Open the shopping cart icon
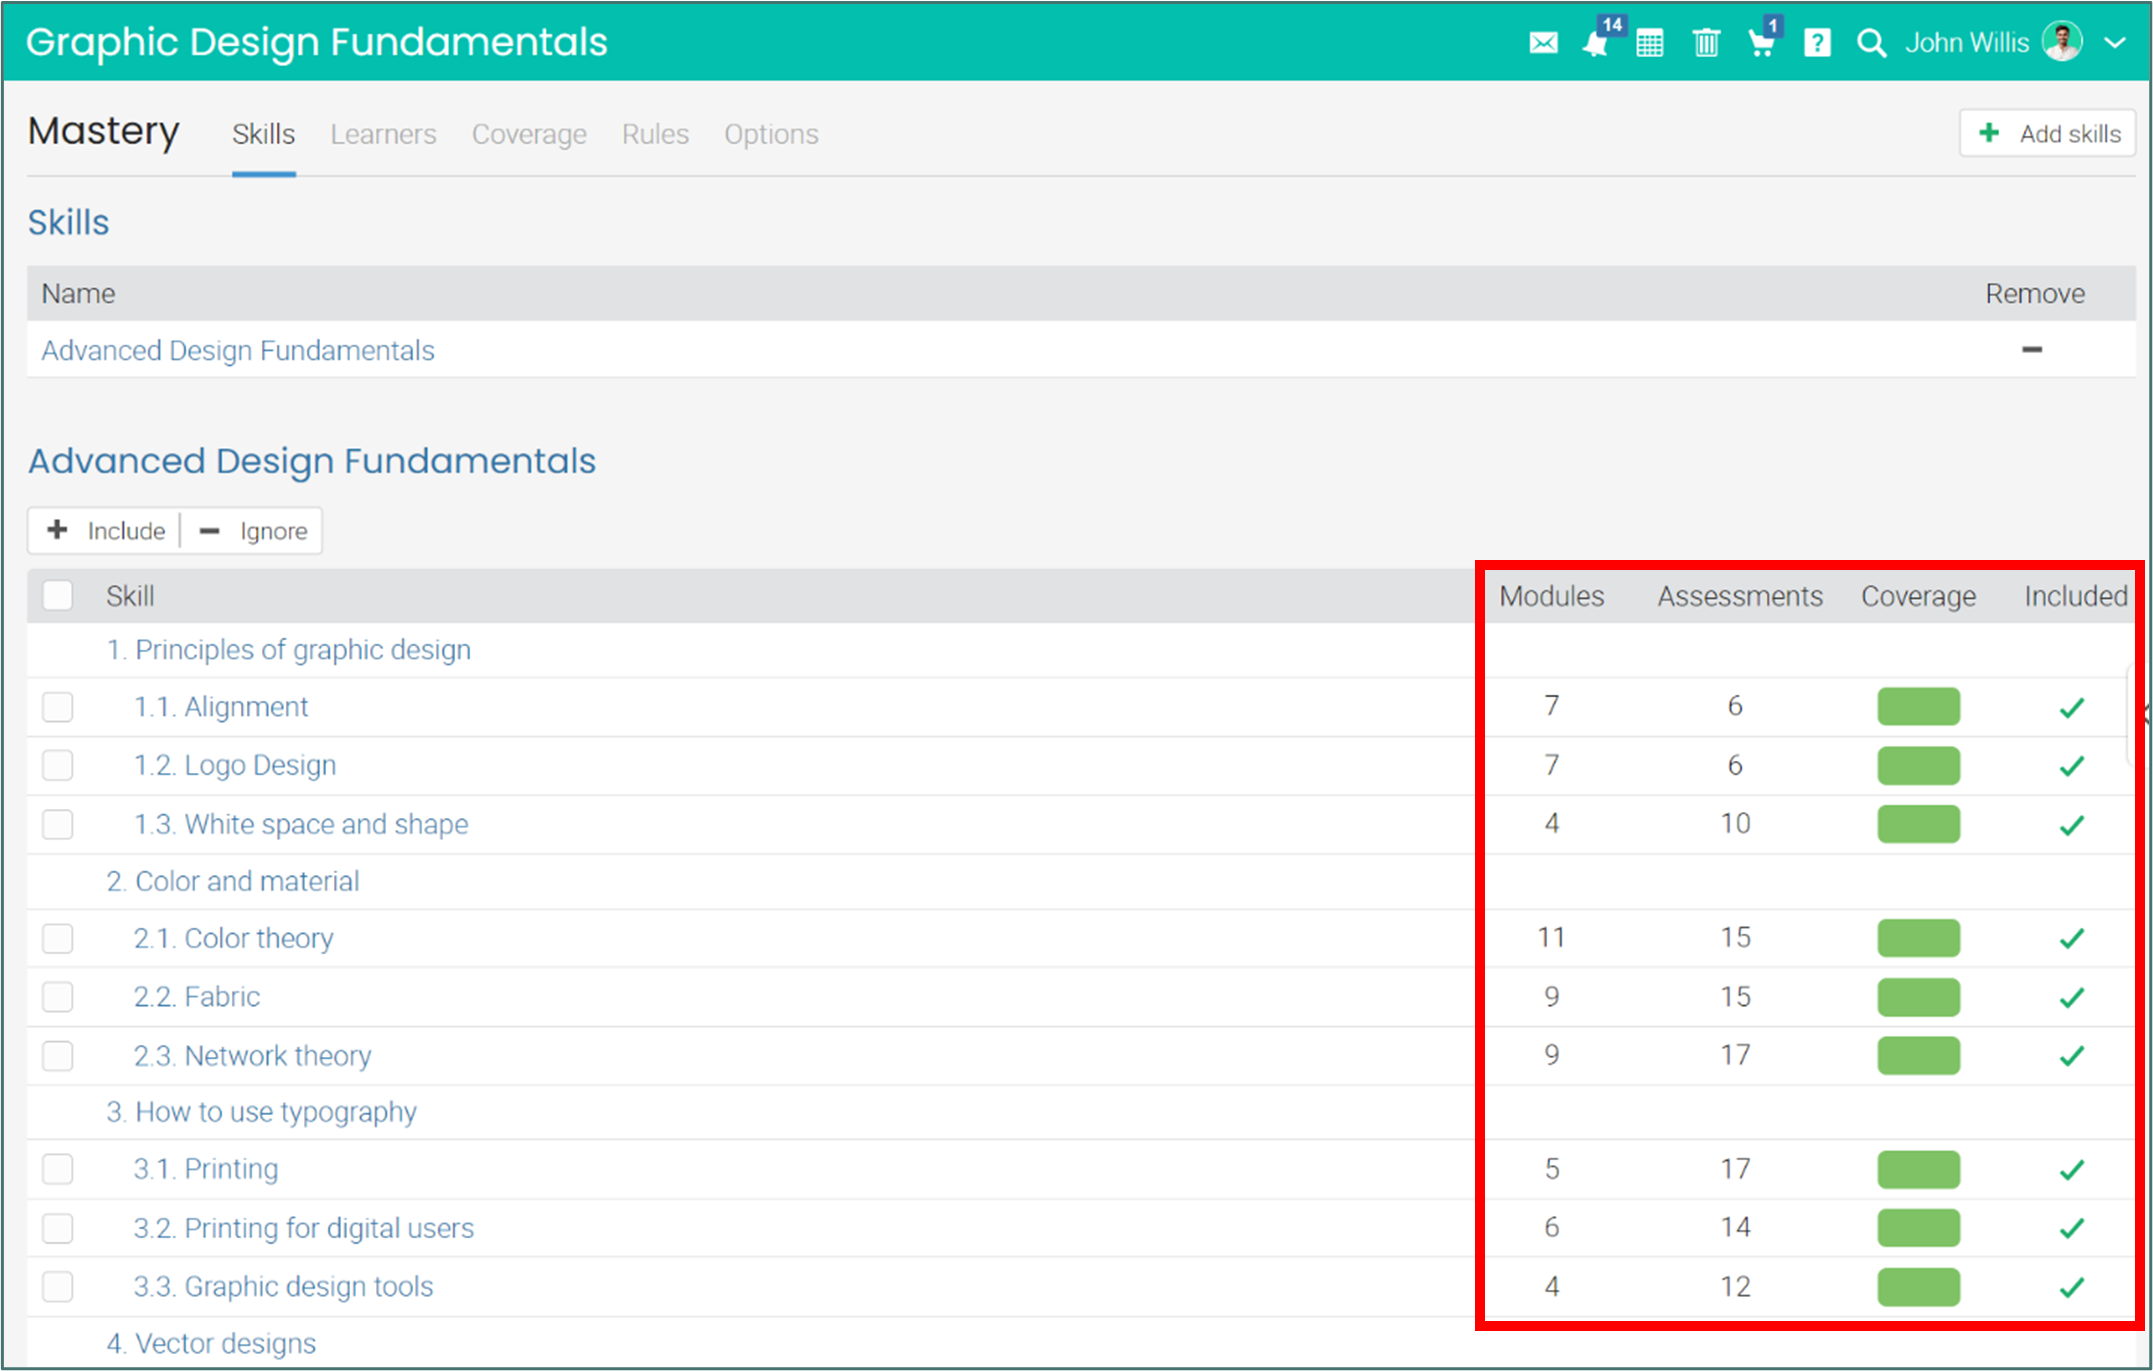 1761,43
